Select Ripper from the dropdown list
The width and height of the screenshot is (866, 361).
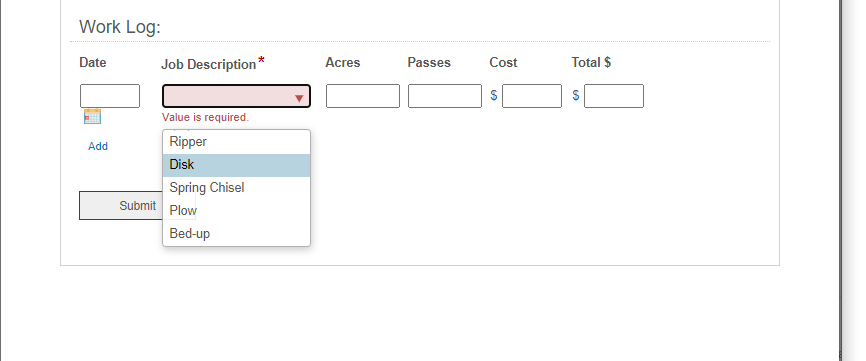click(236, 142)
